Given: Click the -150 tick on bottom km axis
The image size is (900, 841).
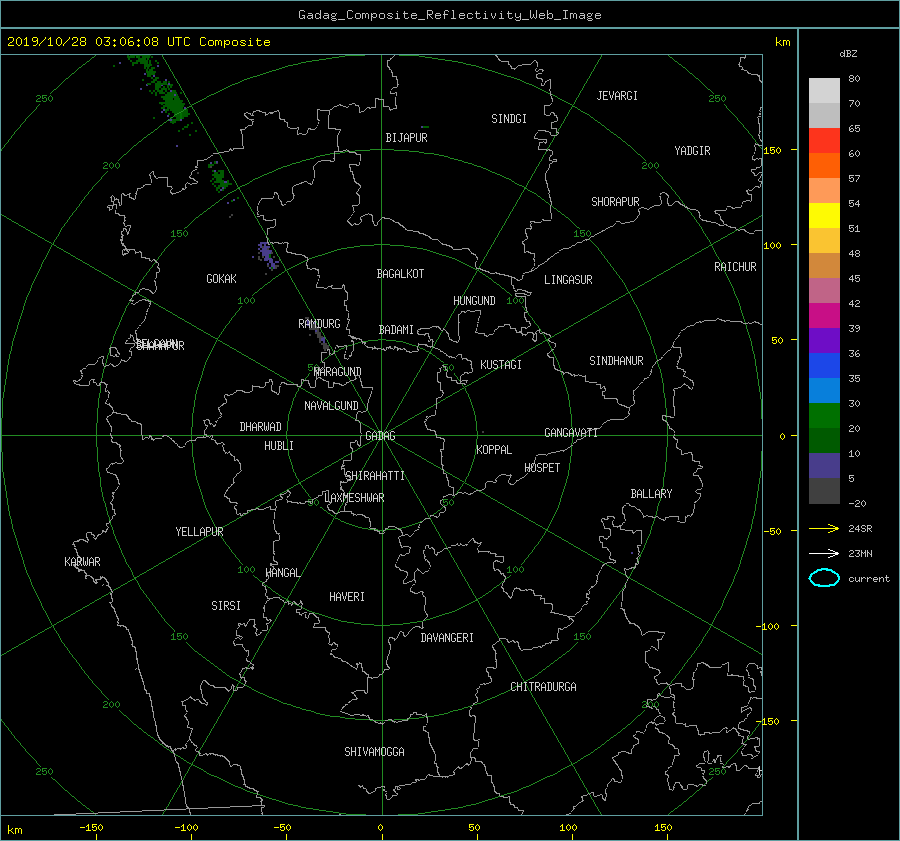Looking at the screenshot, I should 91,828.
